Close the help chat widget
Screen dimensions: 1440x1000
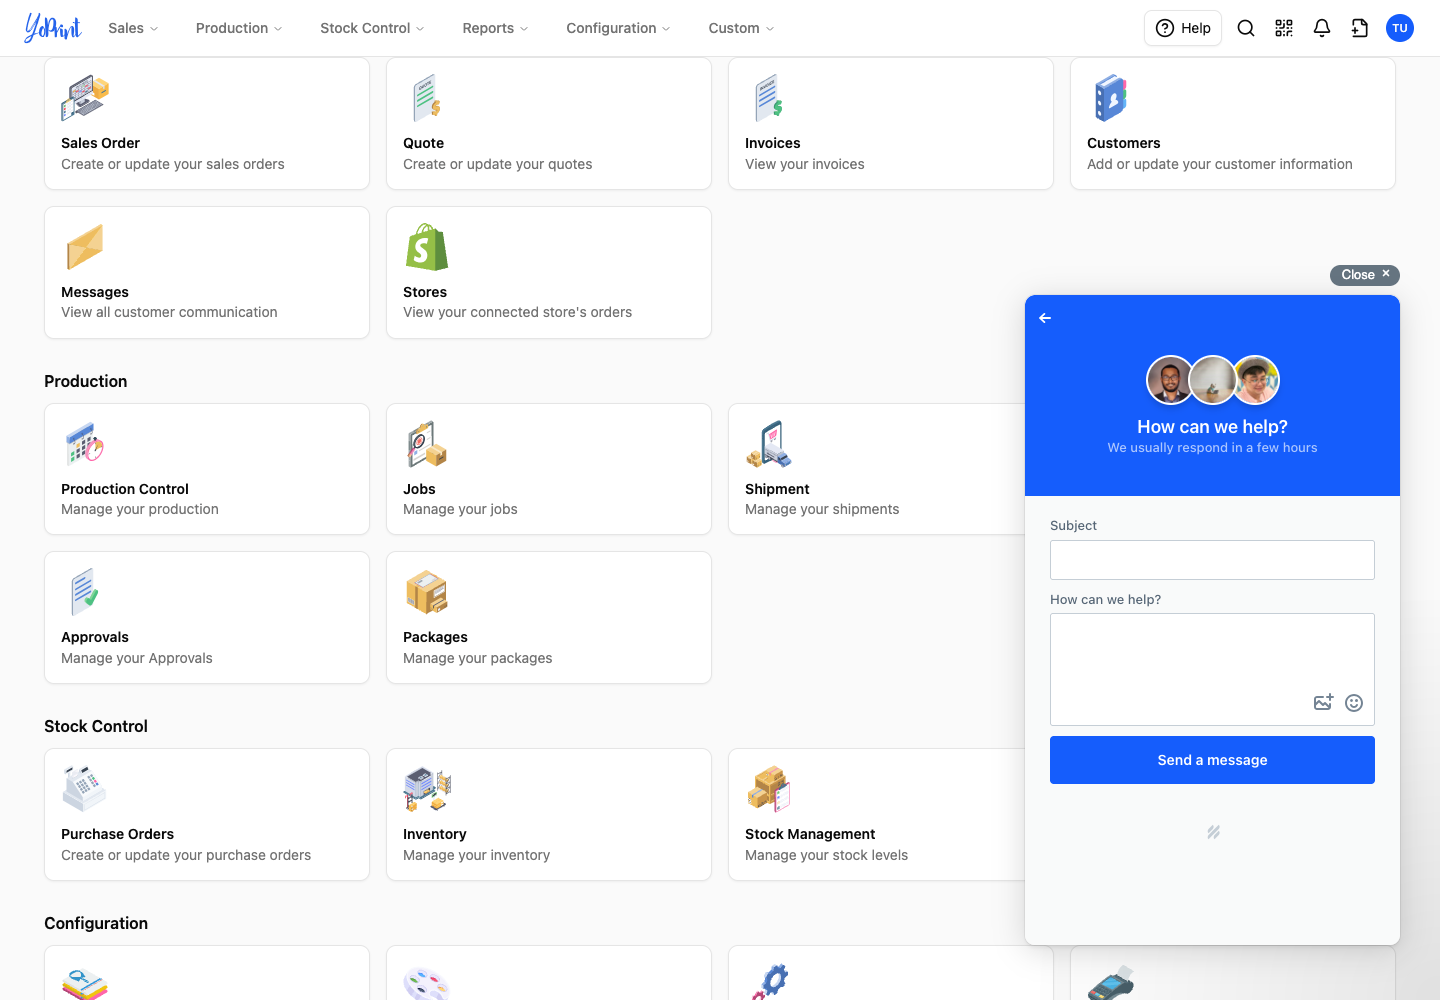coord(1365,275)
